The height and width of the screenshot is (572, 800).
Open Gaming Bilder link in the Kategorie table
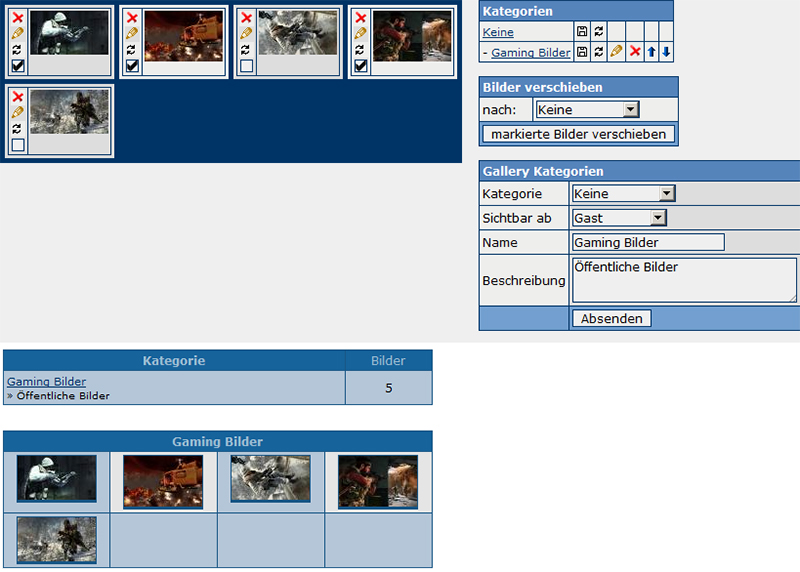coord(46,381)
